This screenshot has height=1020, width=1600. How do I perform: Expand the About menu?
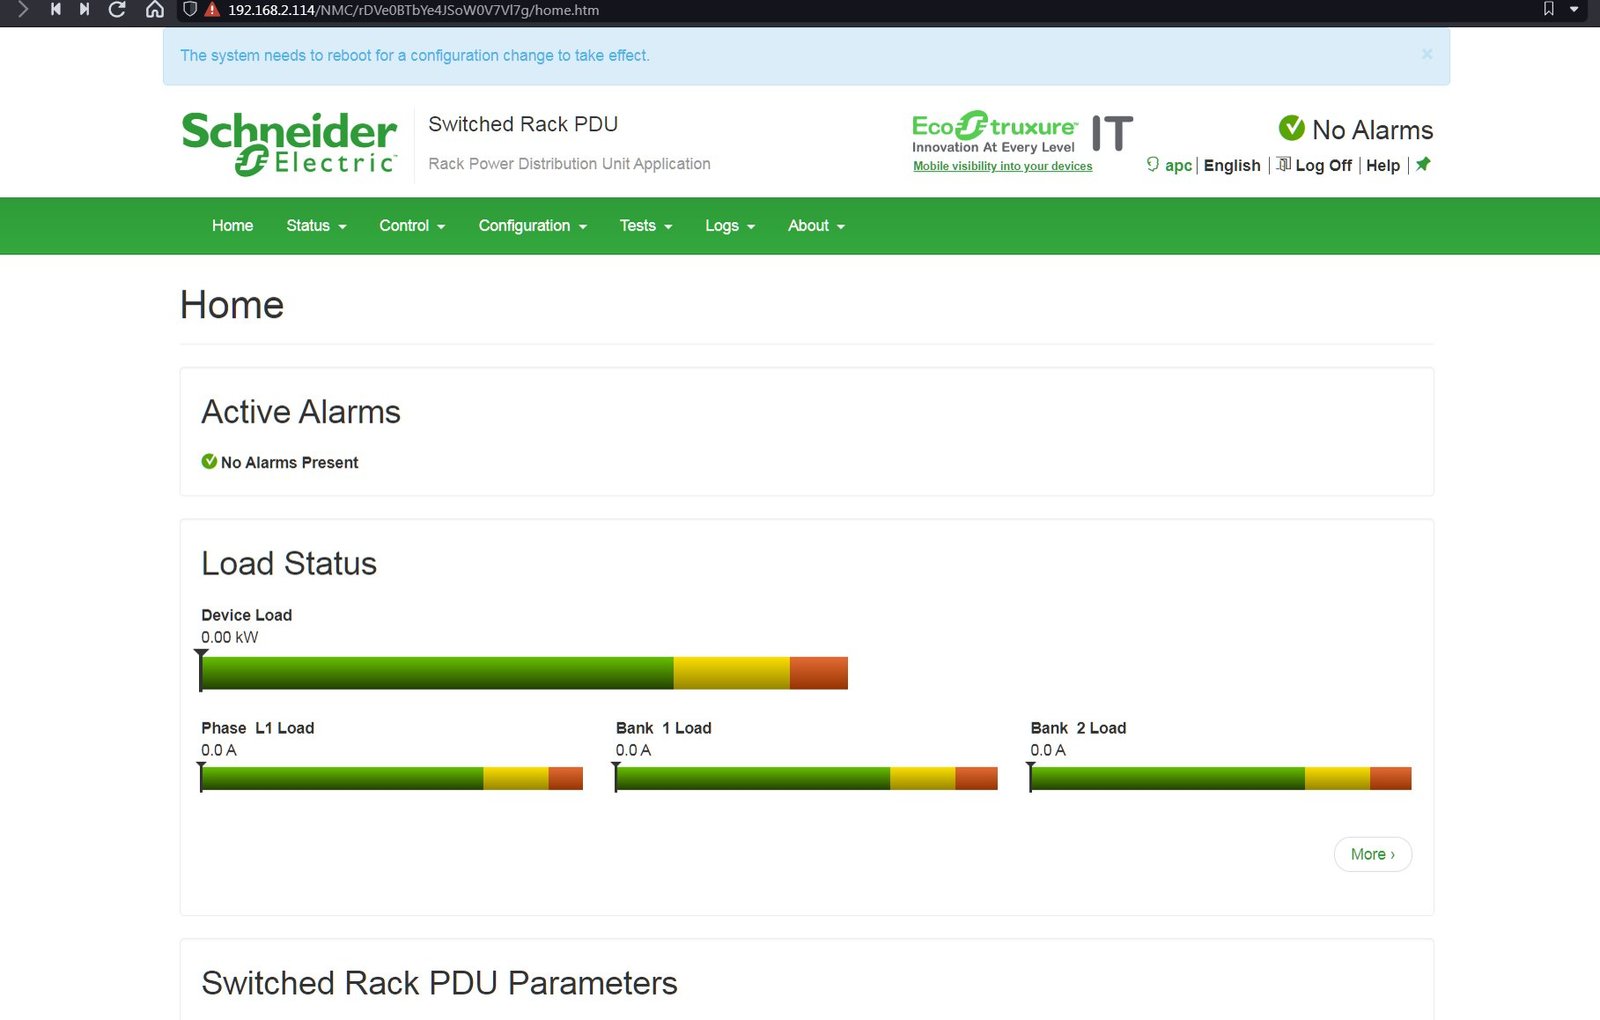click(x=816, y=226)
